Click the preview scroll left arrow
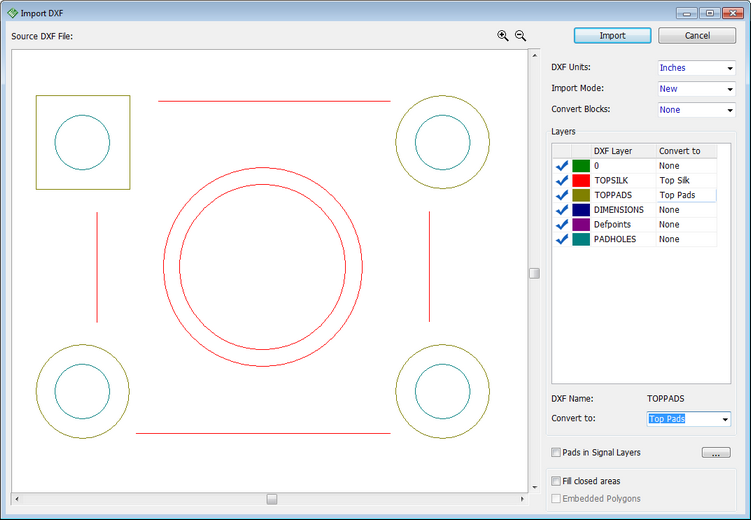This screenshot has height=520, width=751. (17, 499)
